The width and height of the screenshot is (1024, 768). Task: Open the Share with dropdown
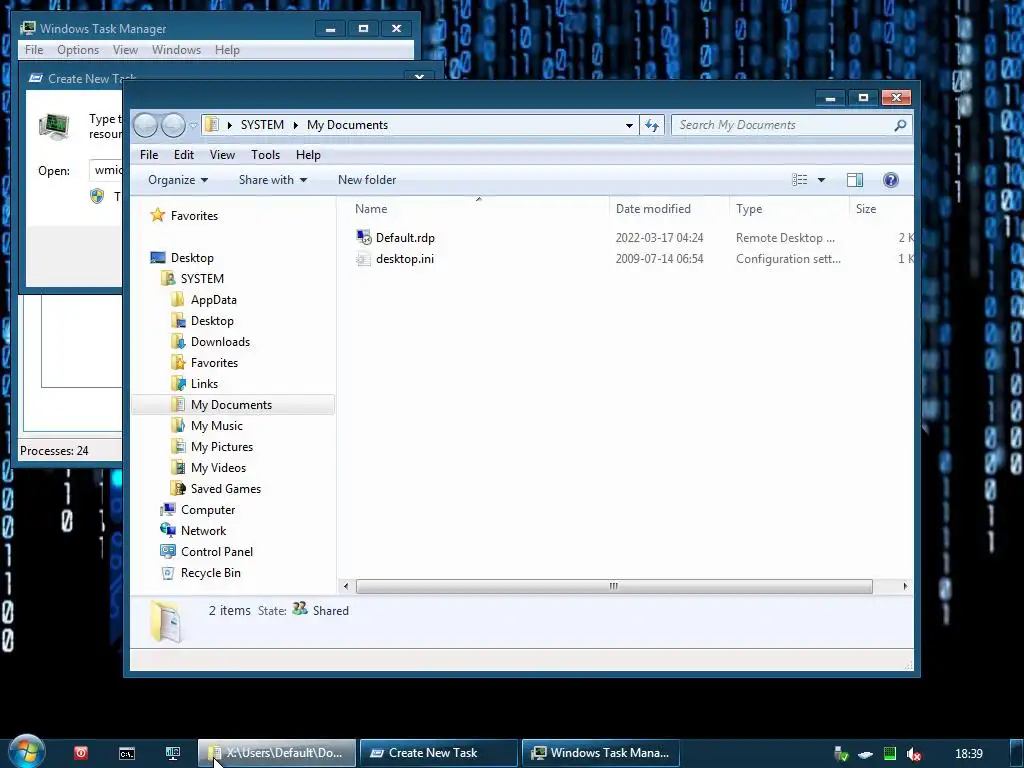pos(273,180)
